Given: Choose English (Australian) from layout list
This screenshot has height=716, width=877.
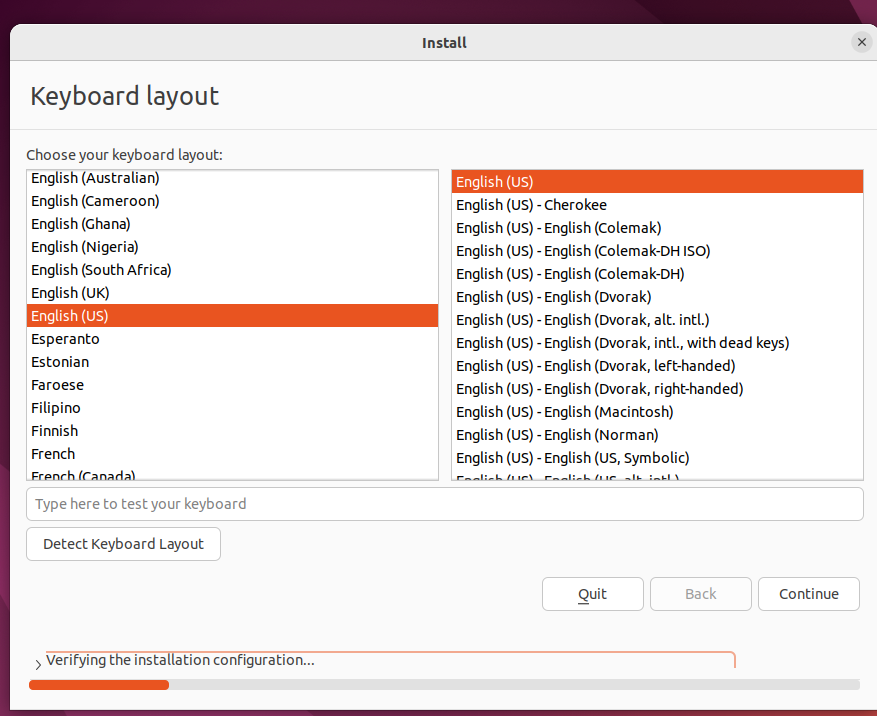Looking at the screenshot, I should (95, 178).
